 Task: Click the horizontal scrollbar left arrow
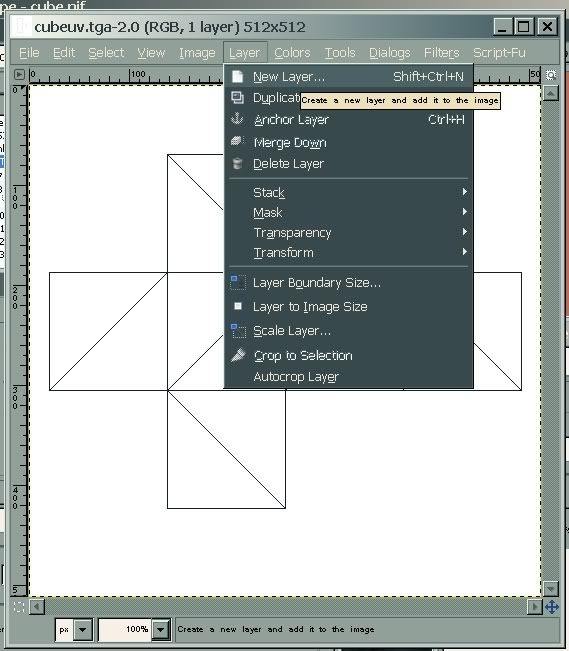click(37, 607)
